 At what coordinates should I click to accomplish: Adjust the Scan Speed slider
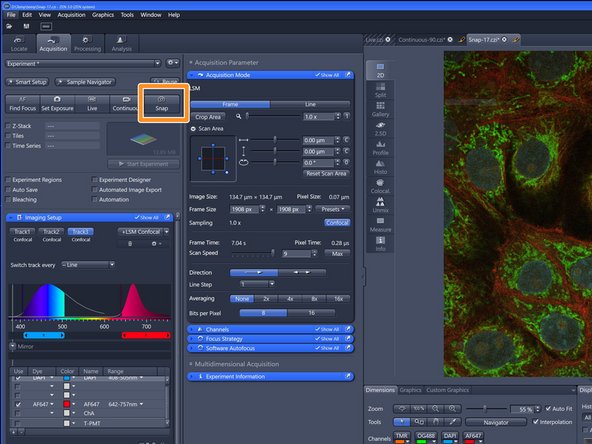click(x=253, y=253)
